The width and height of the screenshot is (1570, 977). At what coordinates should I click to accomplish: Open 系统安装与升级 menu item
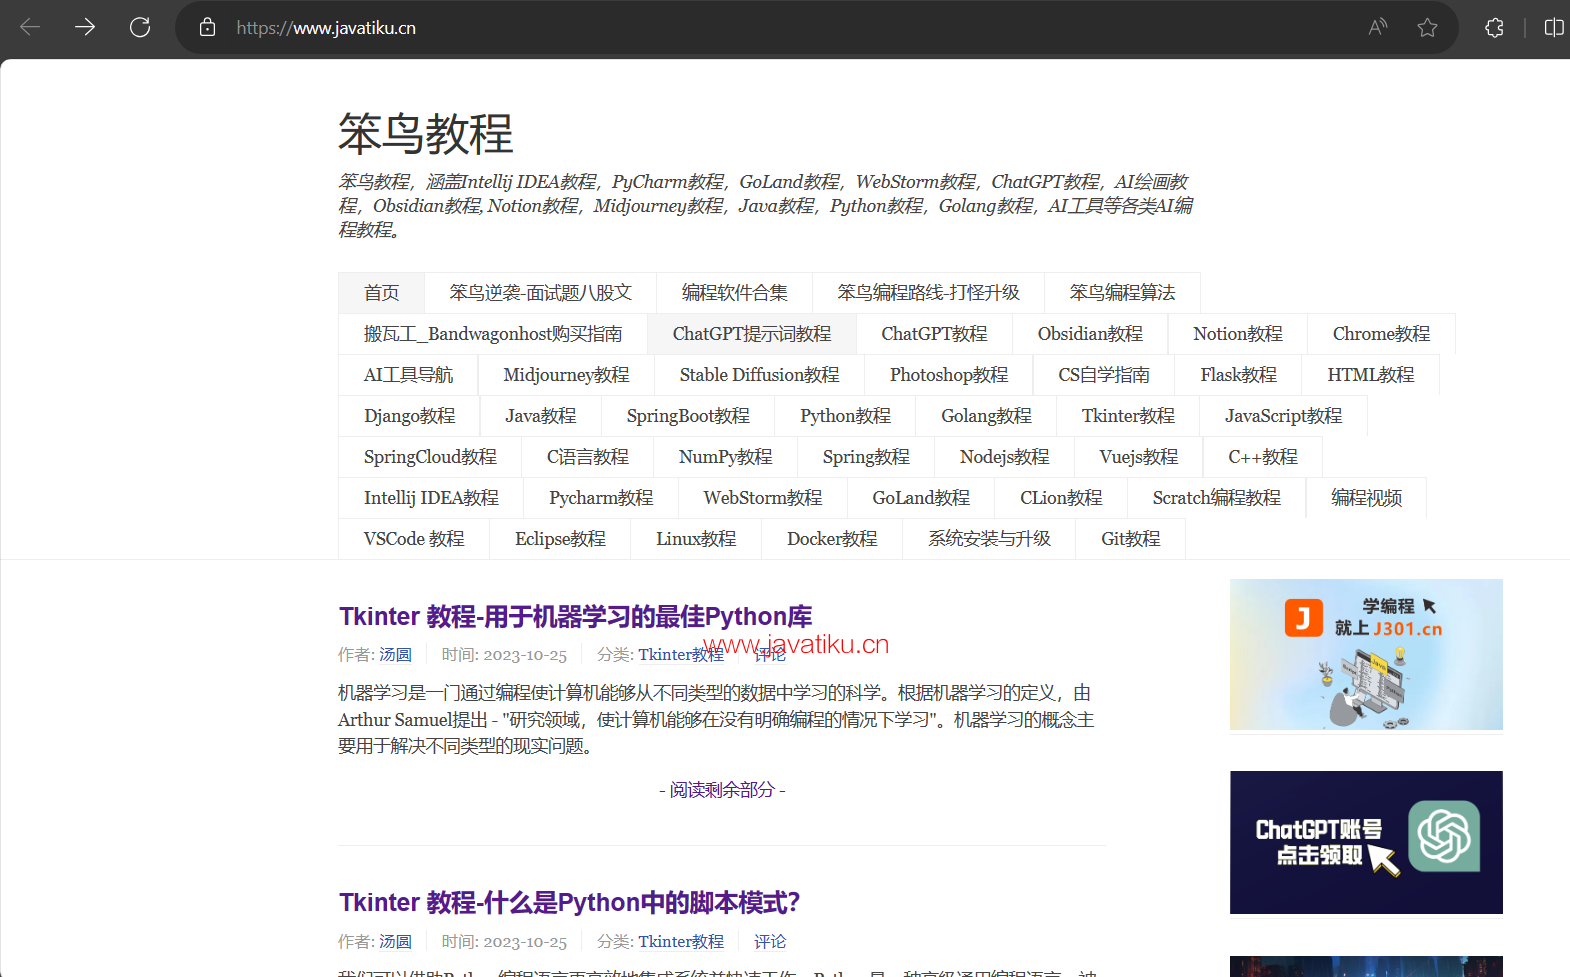989,539
